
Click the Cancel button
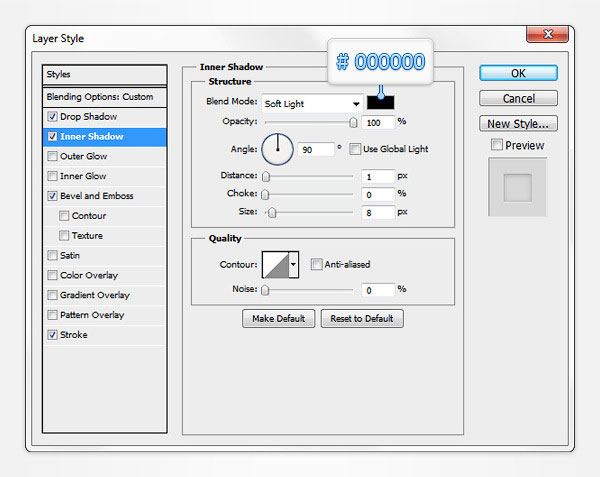518,98
